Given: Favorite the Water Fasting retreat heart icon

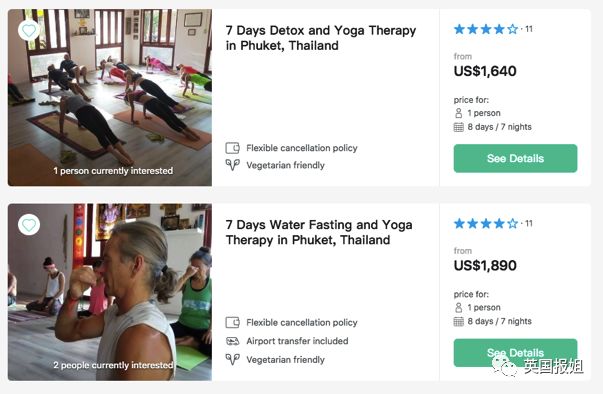Looking at the screenshot, I should click(x=29, y=224).
